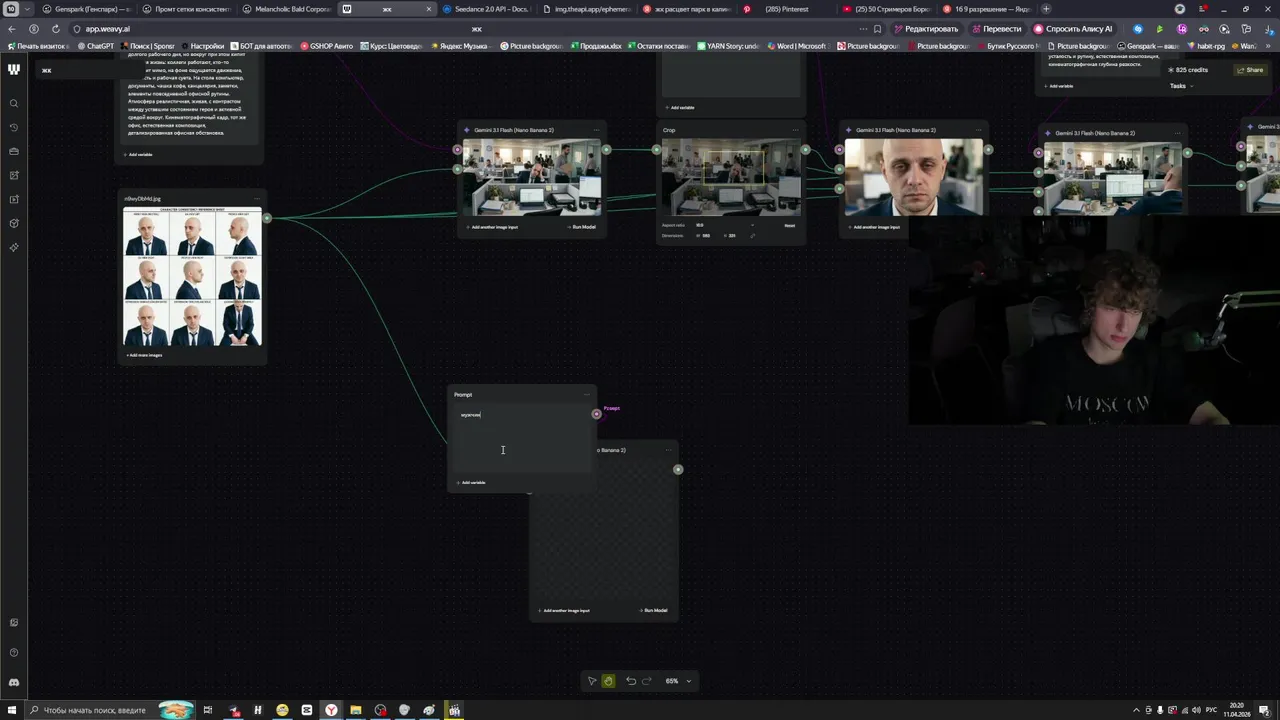Open the Prompt node three-dots menu

pos(587,395)
